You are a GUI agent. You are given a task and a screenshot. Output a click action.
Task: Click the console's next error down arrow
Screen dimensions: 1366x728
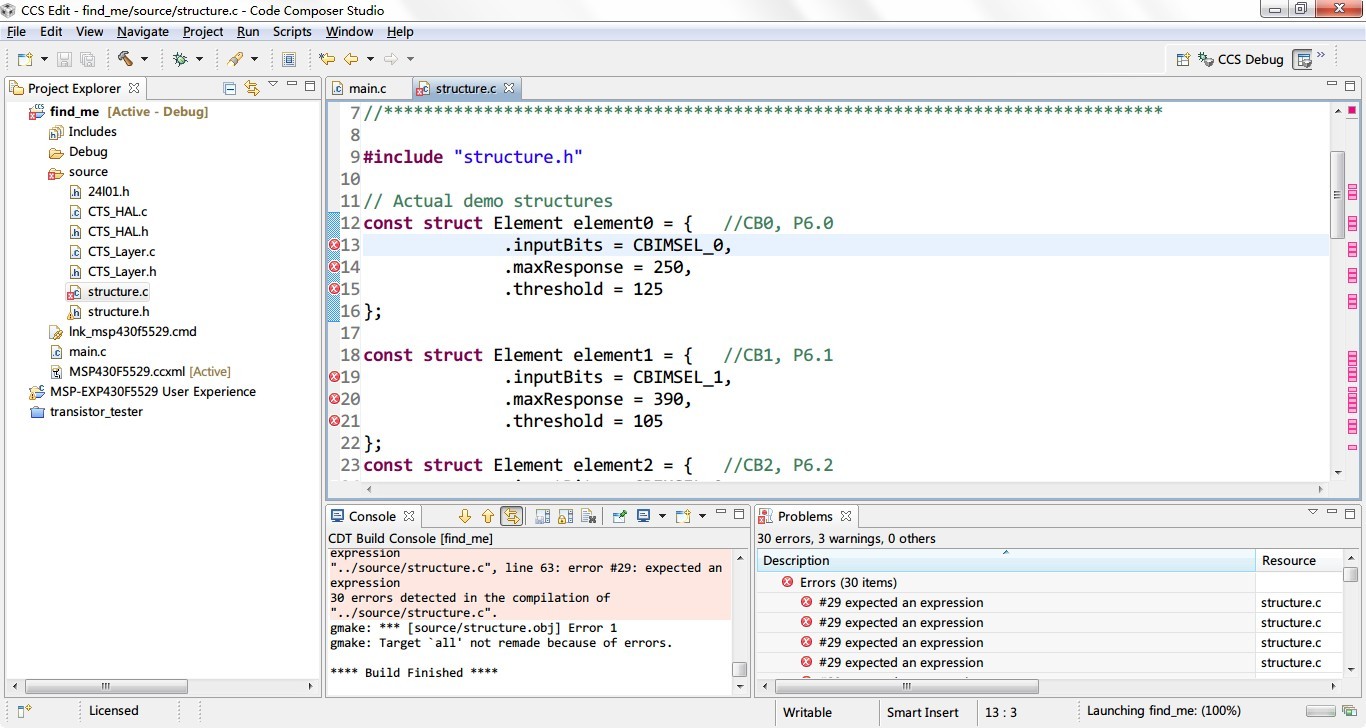click(465, 516)
